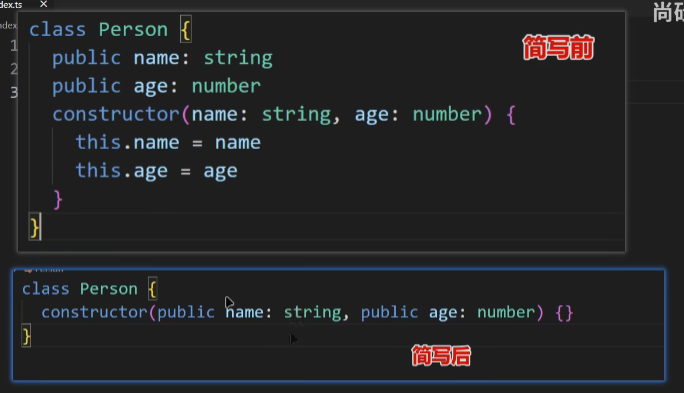This screenshot has width=684, height=393.
Task: Click the yellow closing brace of upper class
Action: [35, 227]
